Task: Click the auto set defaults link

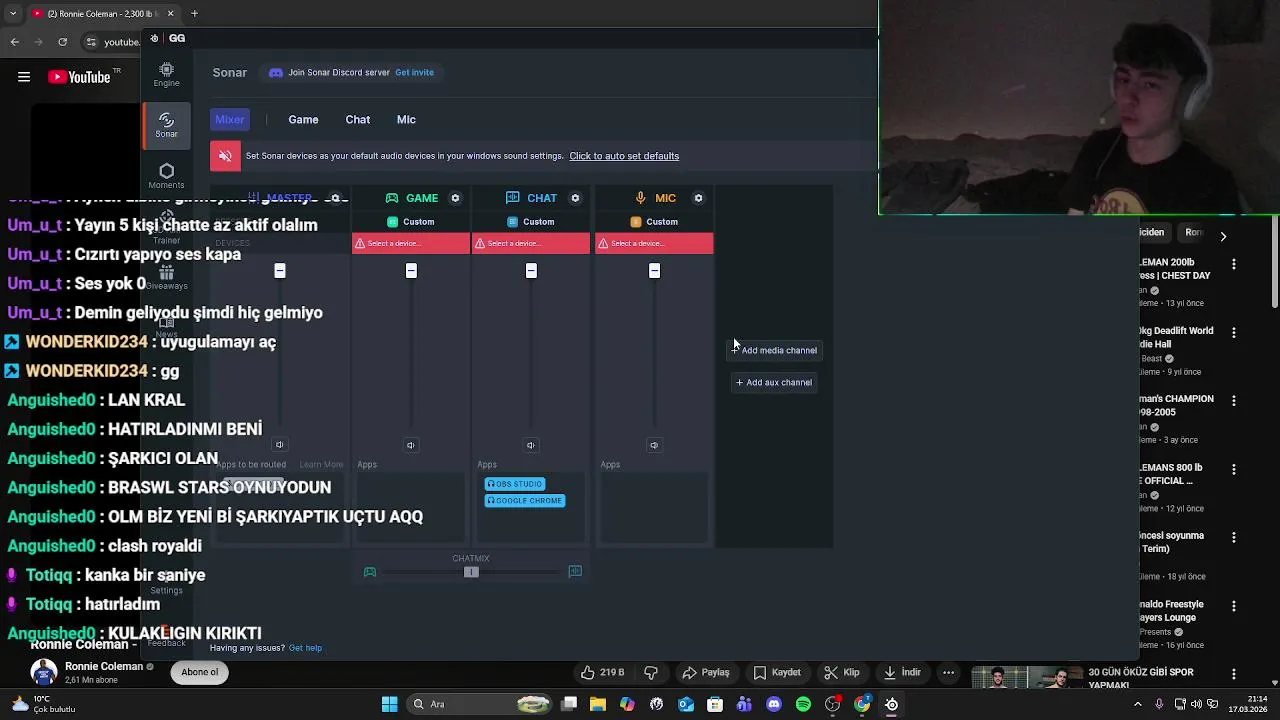Action: [x=624, y=156]
